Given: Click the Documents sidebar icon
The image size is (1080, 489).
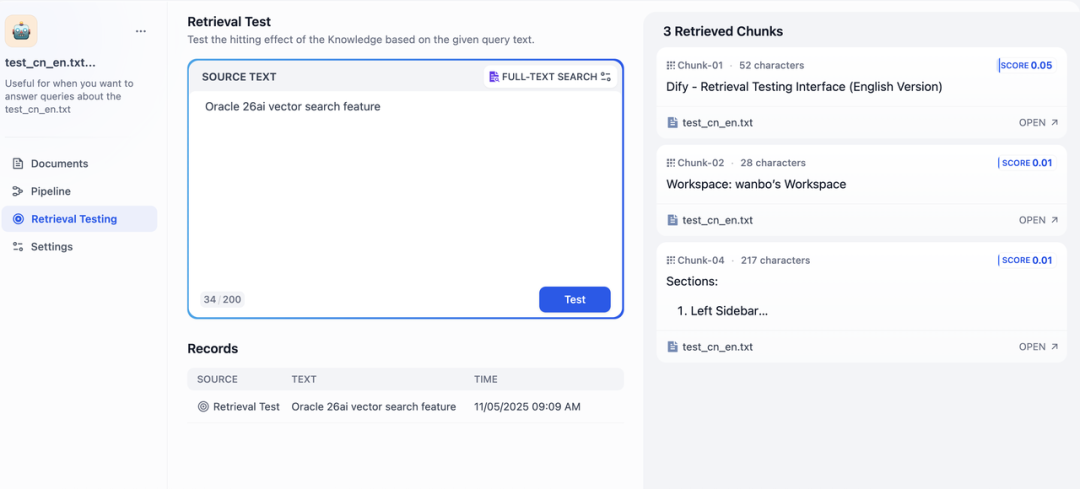Looking at the screenshot, I should pos(18,163).
